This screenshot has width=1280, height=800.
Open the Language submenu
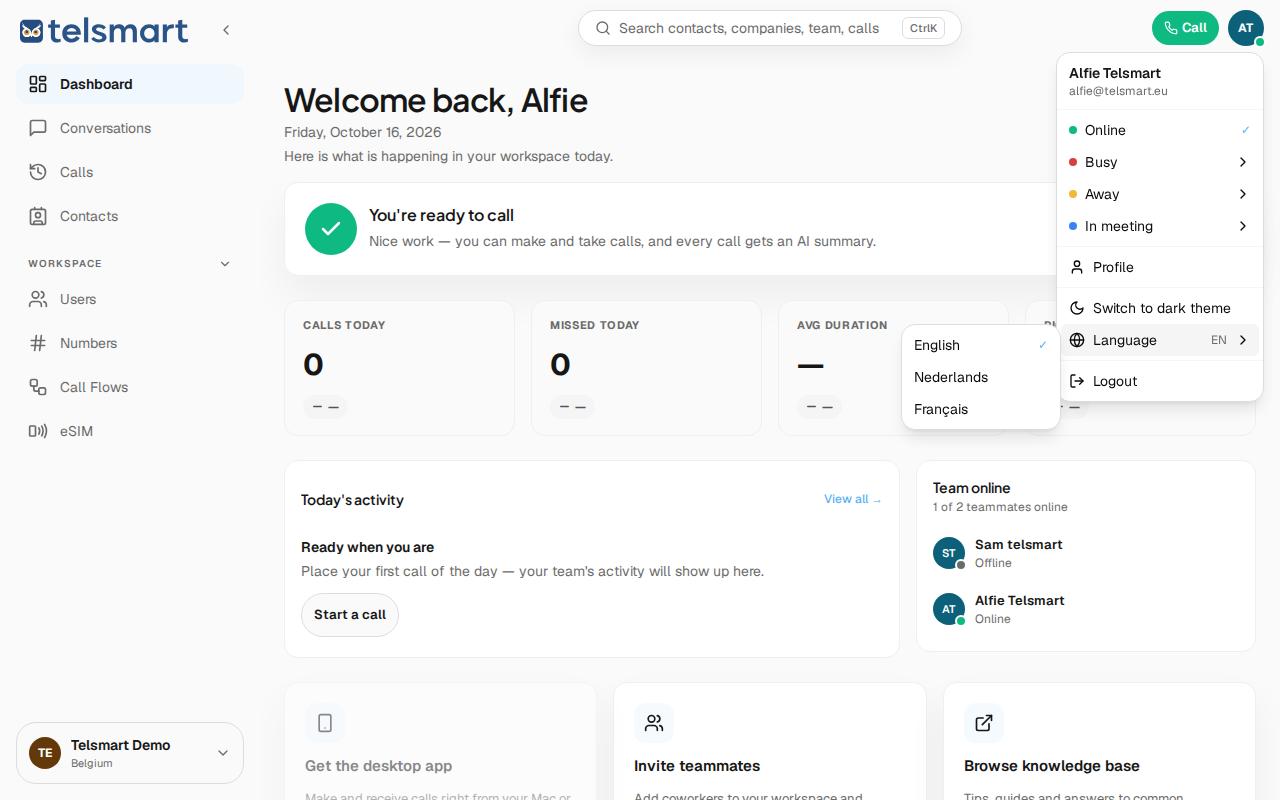pos(1160,340)
